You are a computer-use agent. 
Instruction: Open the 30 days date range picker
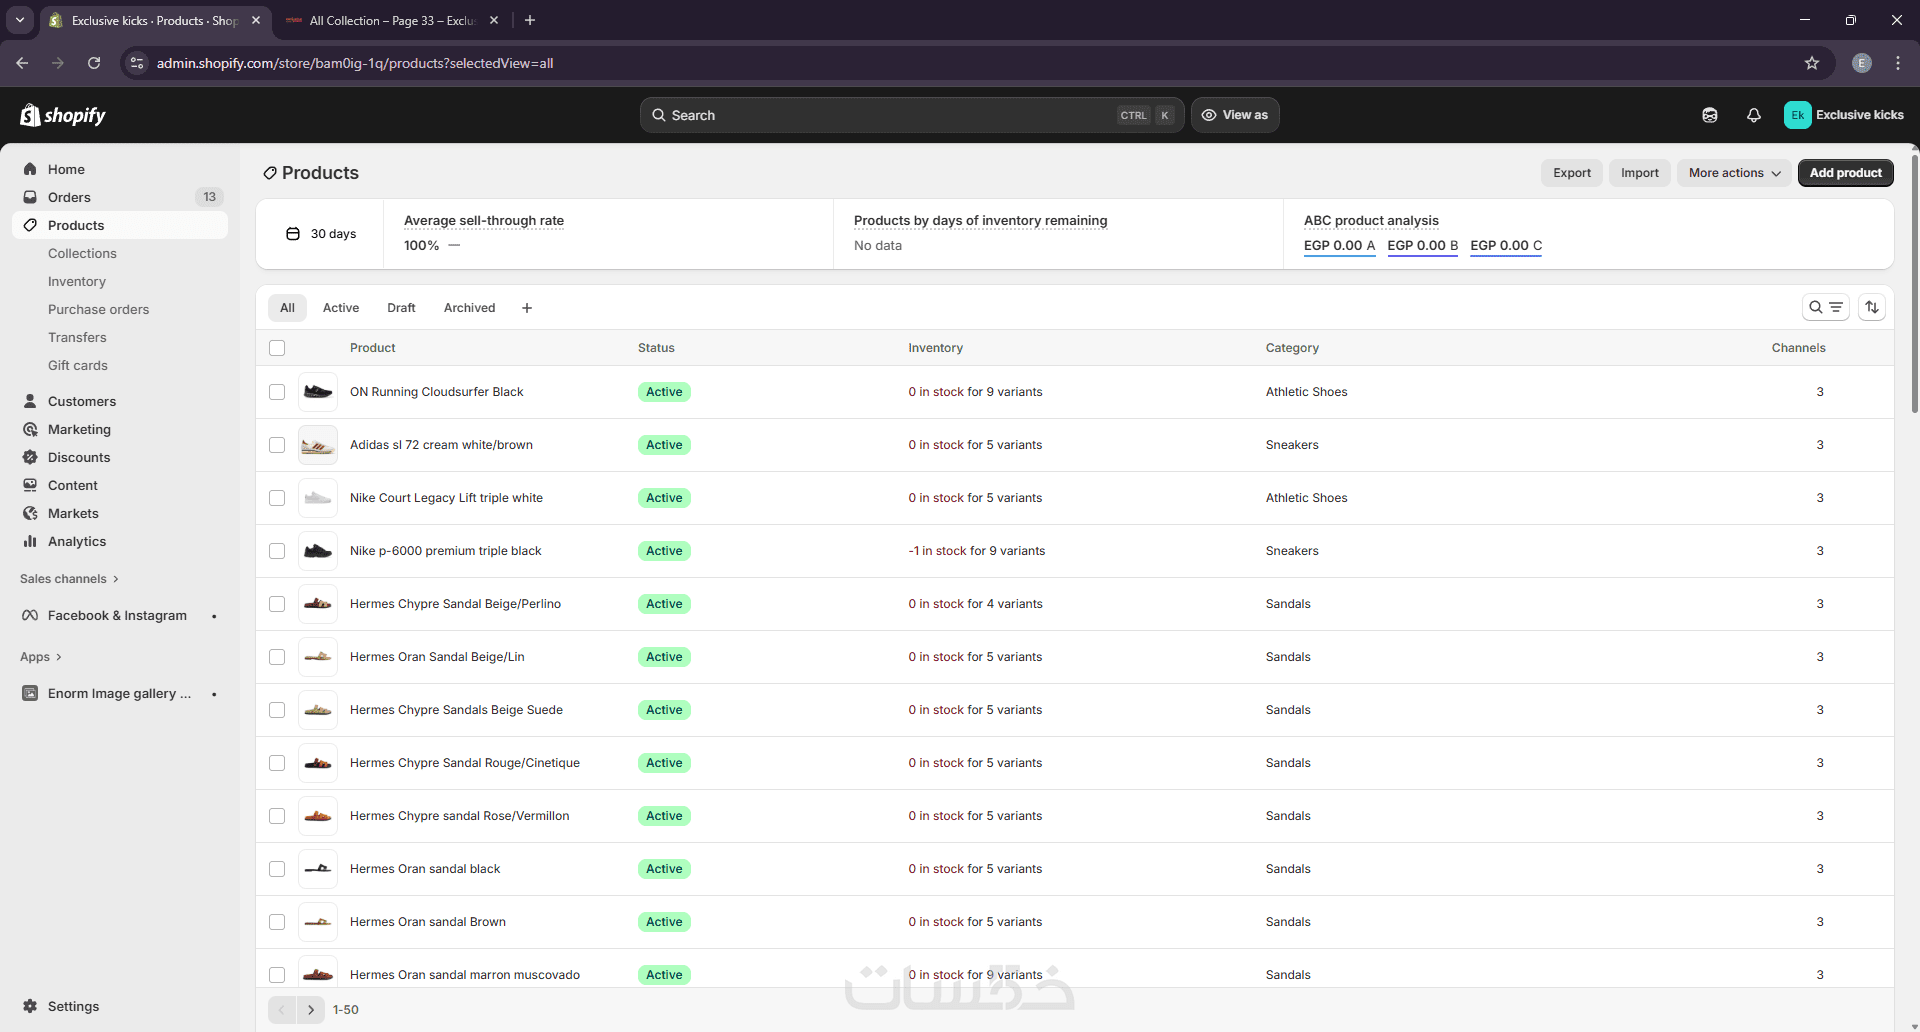(321, 234)
